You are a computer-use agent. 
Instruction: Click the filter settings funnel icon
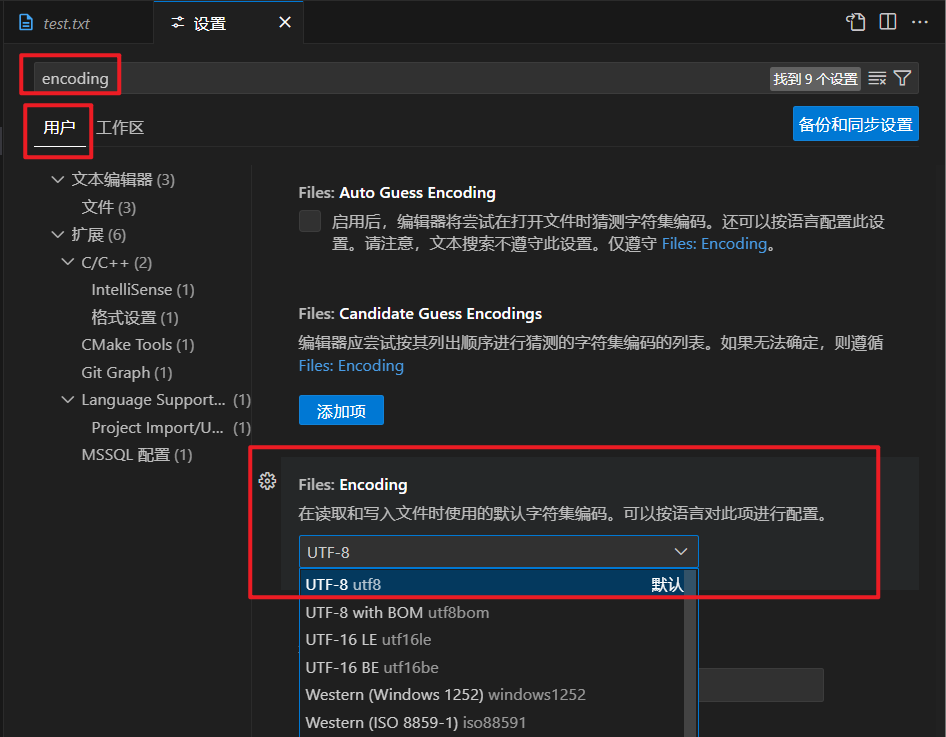(903, 78)
